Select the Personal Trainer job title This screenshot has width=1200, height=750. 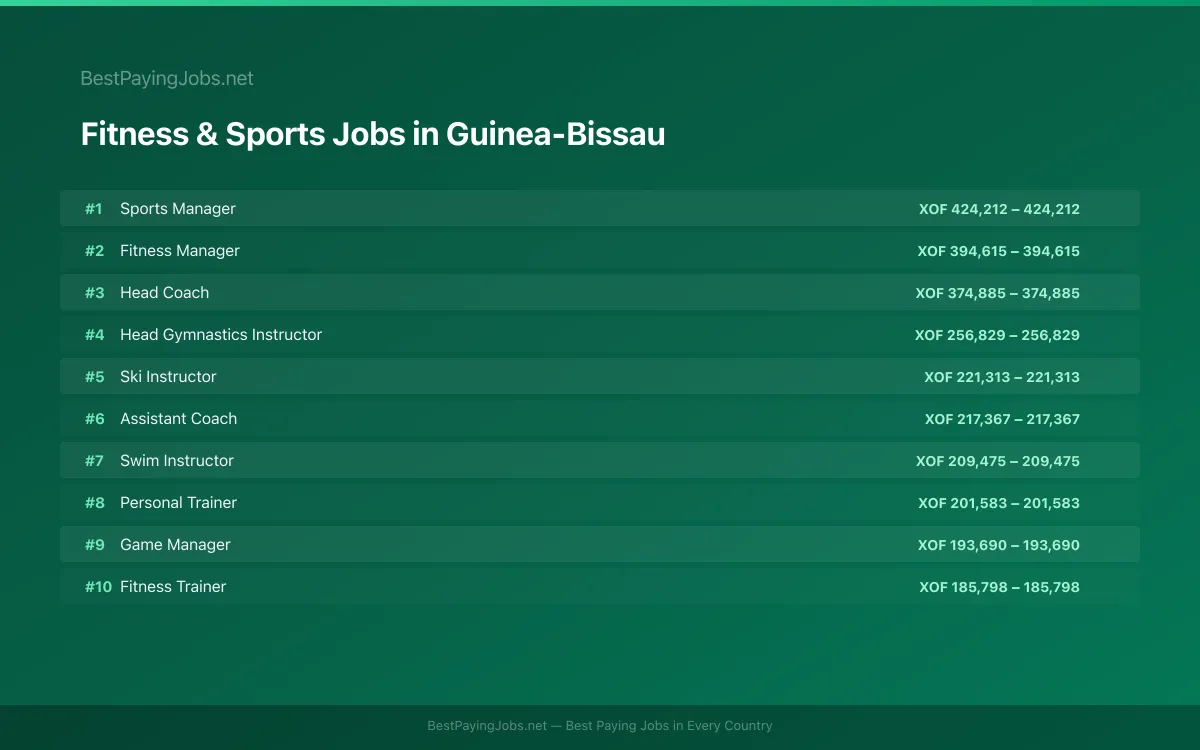click(178, 503)
